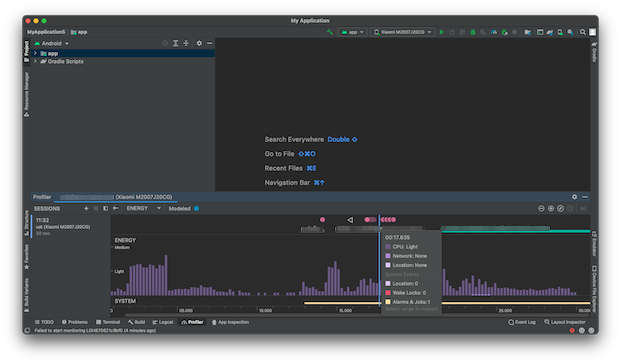Hide the Profiler tool window minus icon
The width and height of the screenshot is (621, 364).
585,197
